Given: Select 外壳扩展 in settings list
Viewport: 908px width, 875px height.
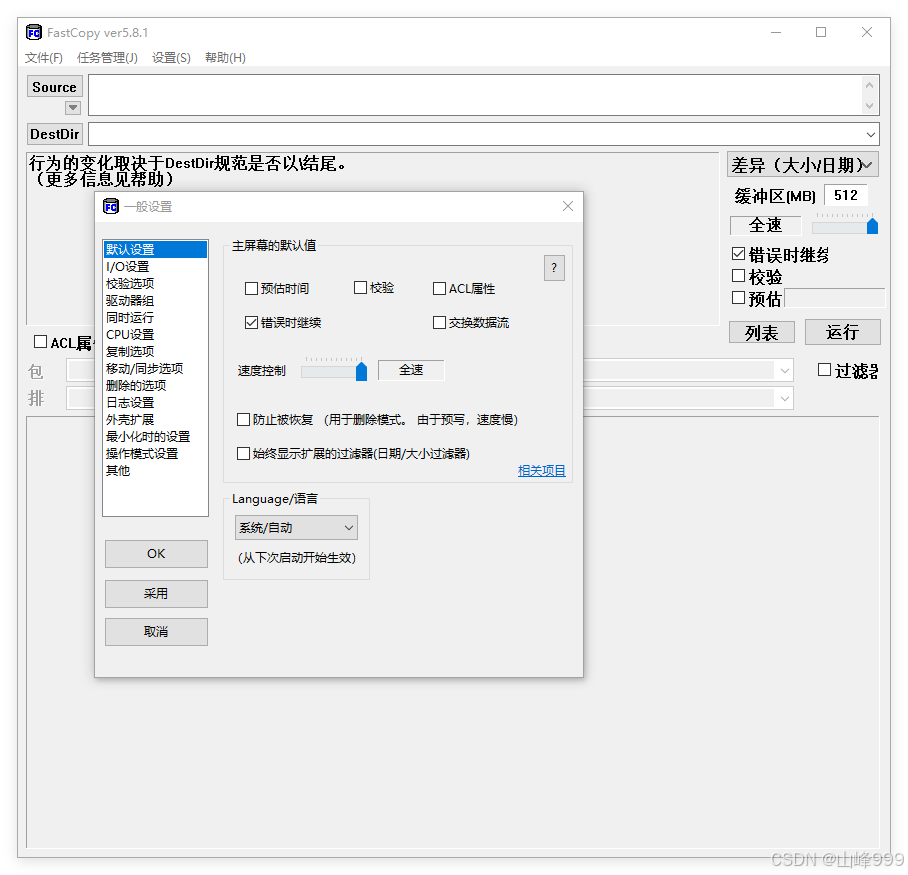Looking at the screenshot, I should point(155,419).
